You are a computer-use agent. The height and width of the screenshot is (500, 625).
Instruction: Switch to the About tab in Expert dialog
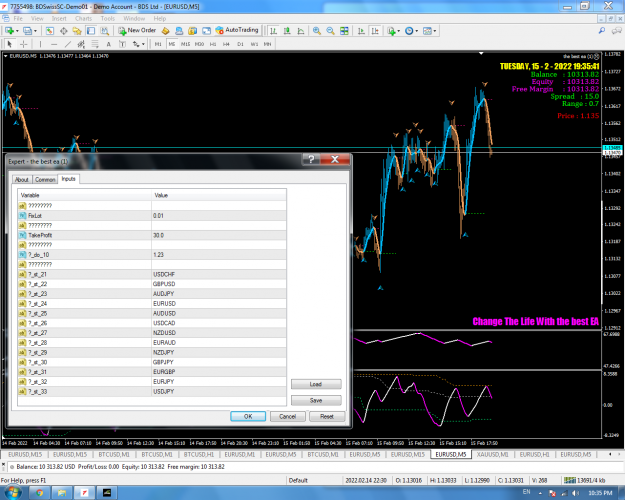click(x=22, y=179)
